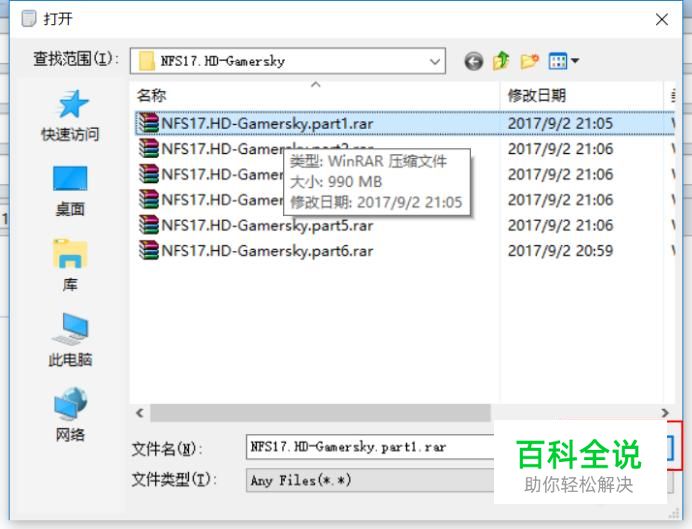
Task: Sort by 修改日期 column header
Action: pos(536,95)
